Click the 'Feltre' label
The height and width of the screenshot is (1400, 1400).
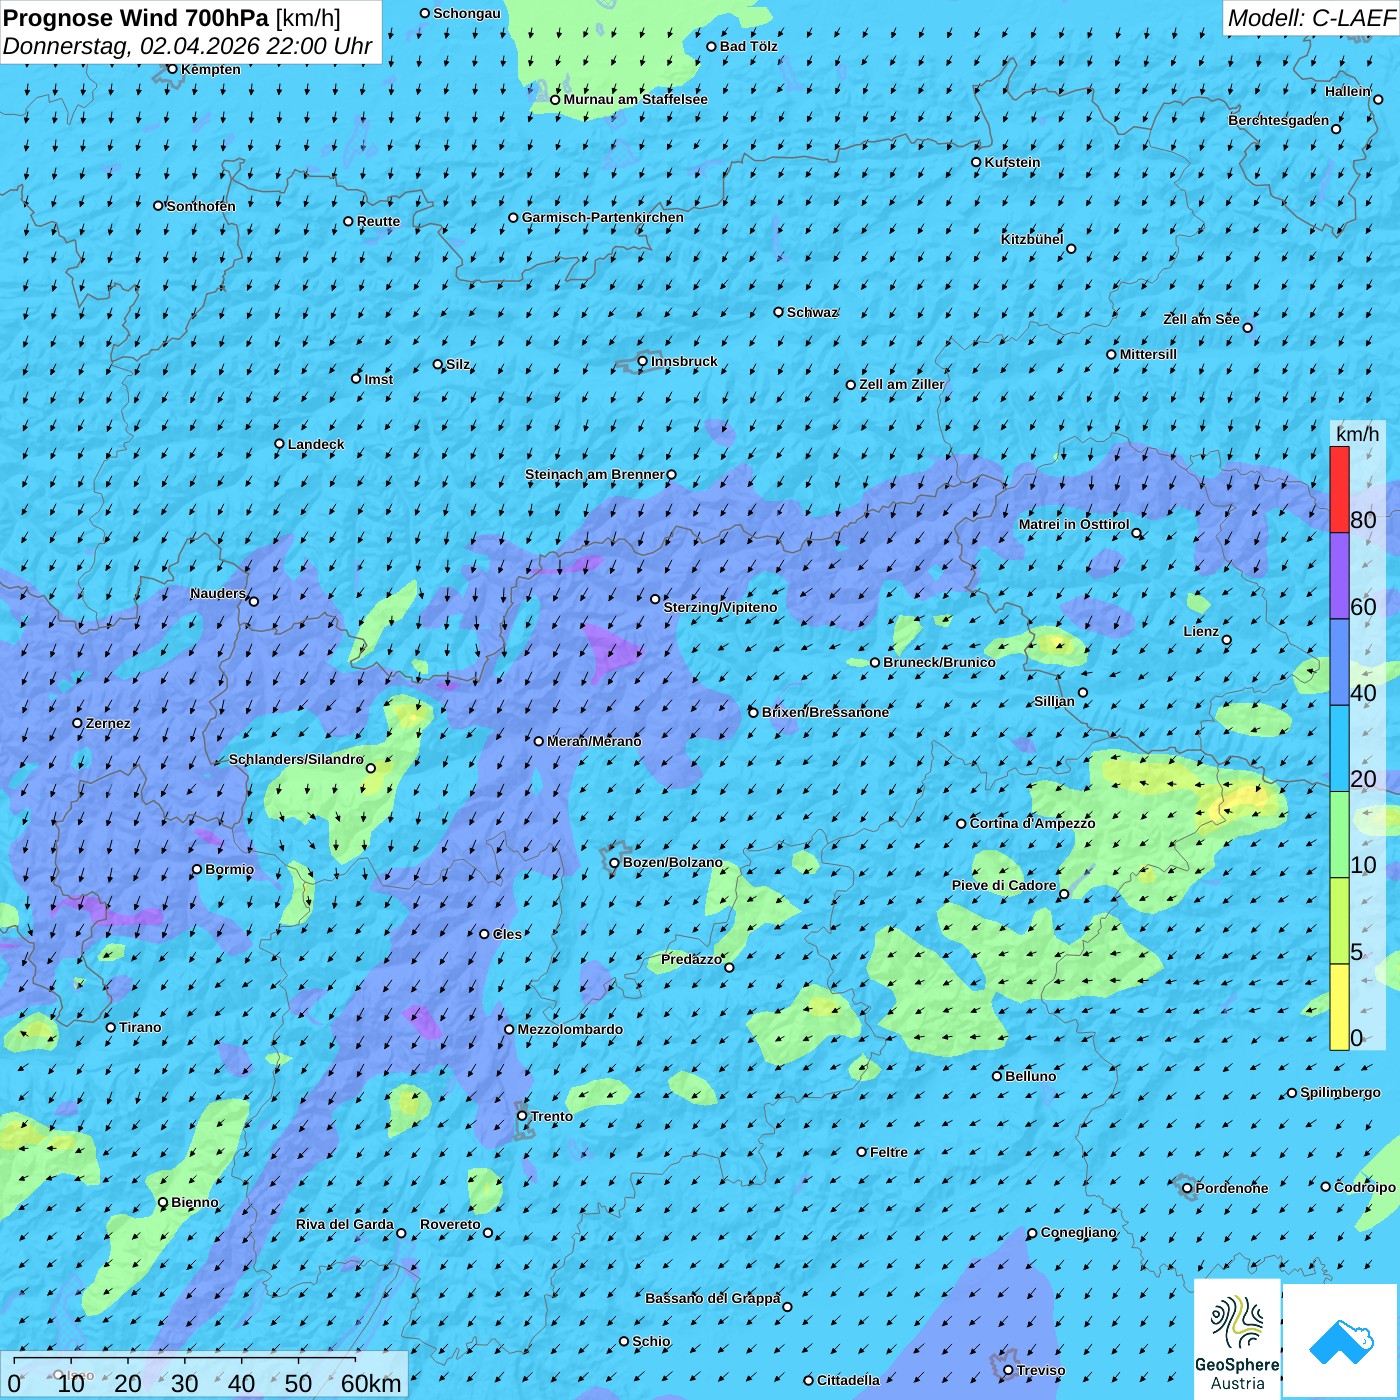[x=888, y=1152]
